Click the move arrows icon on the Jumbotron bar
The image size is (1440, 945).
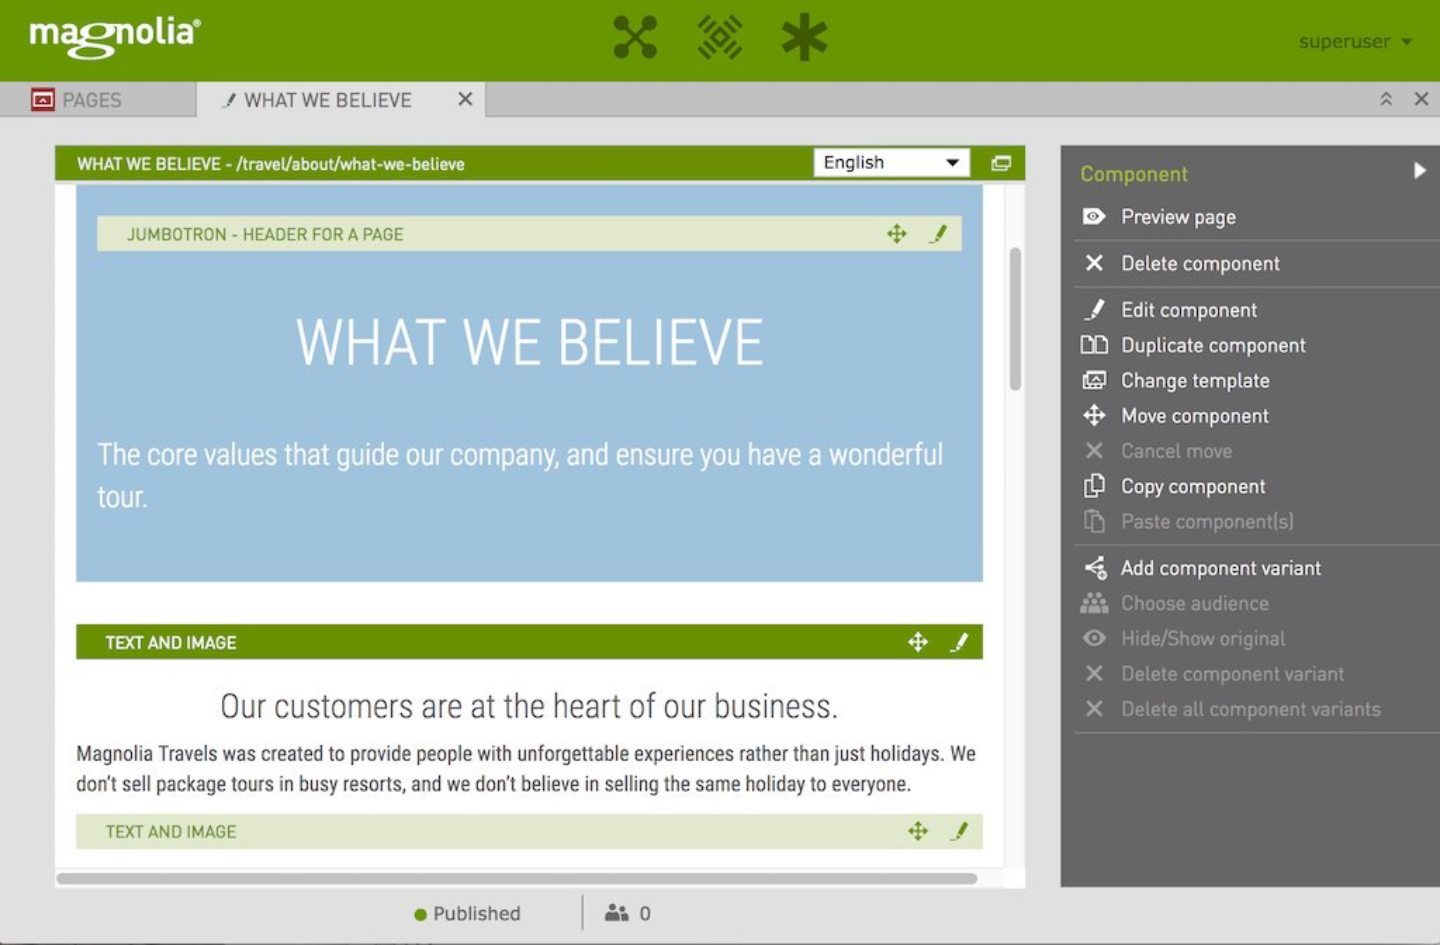897,234
